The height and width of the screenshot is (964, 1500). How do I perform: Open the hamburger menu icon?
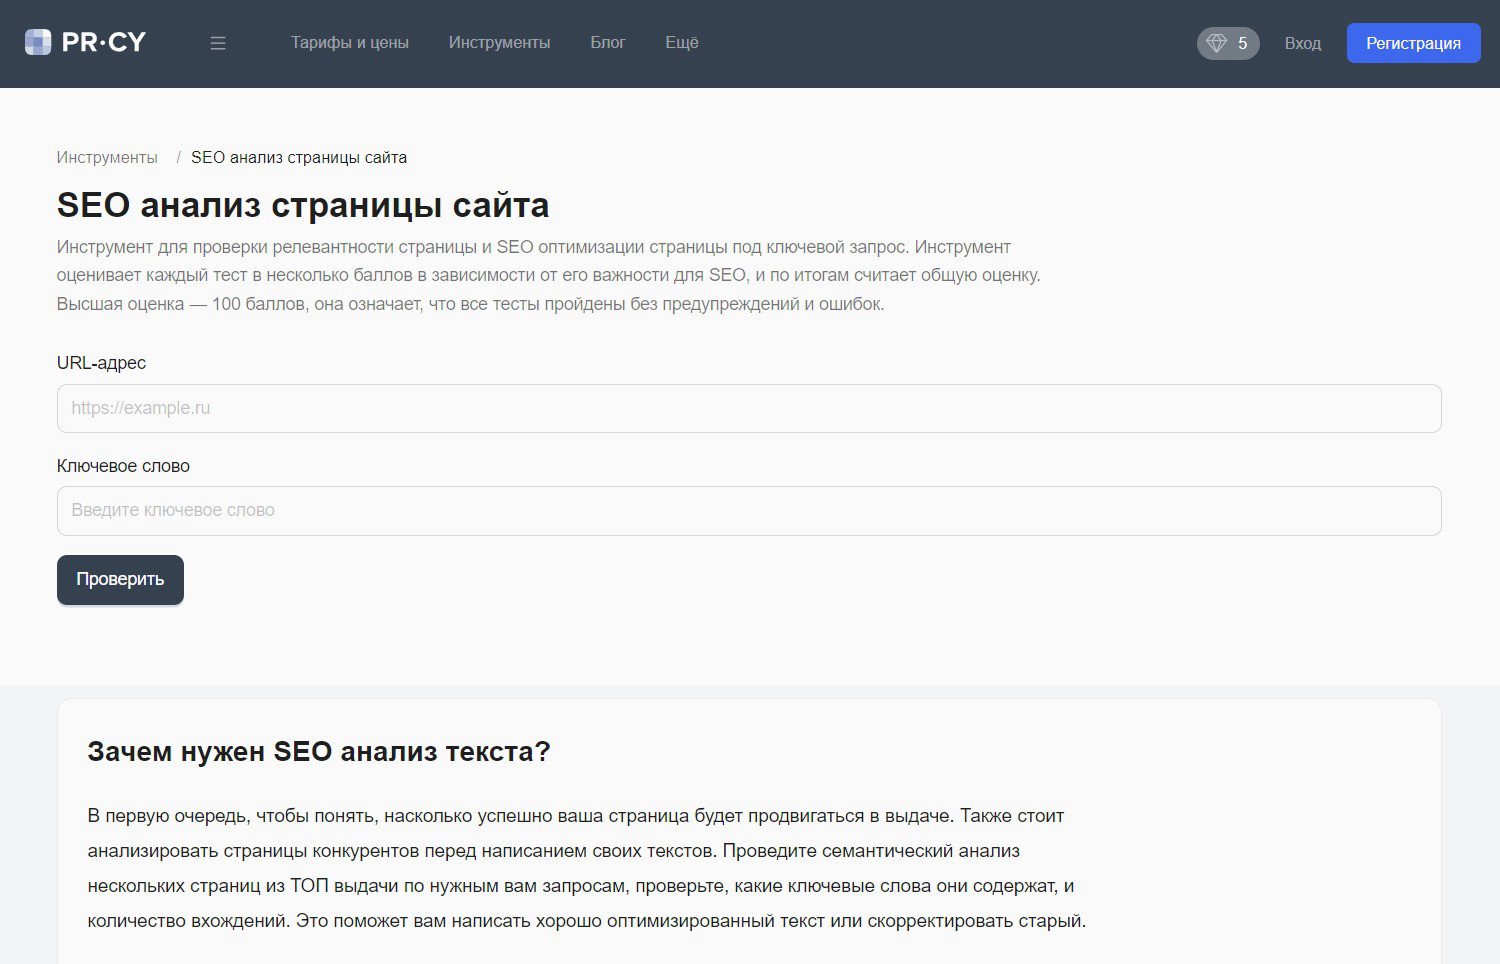[x=218, y=43]
